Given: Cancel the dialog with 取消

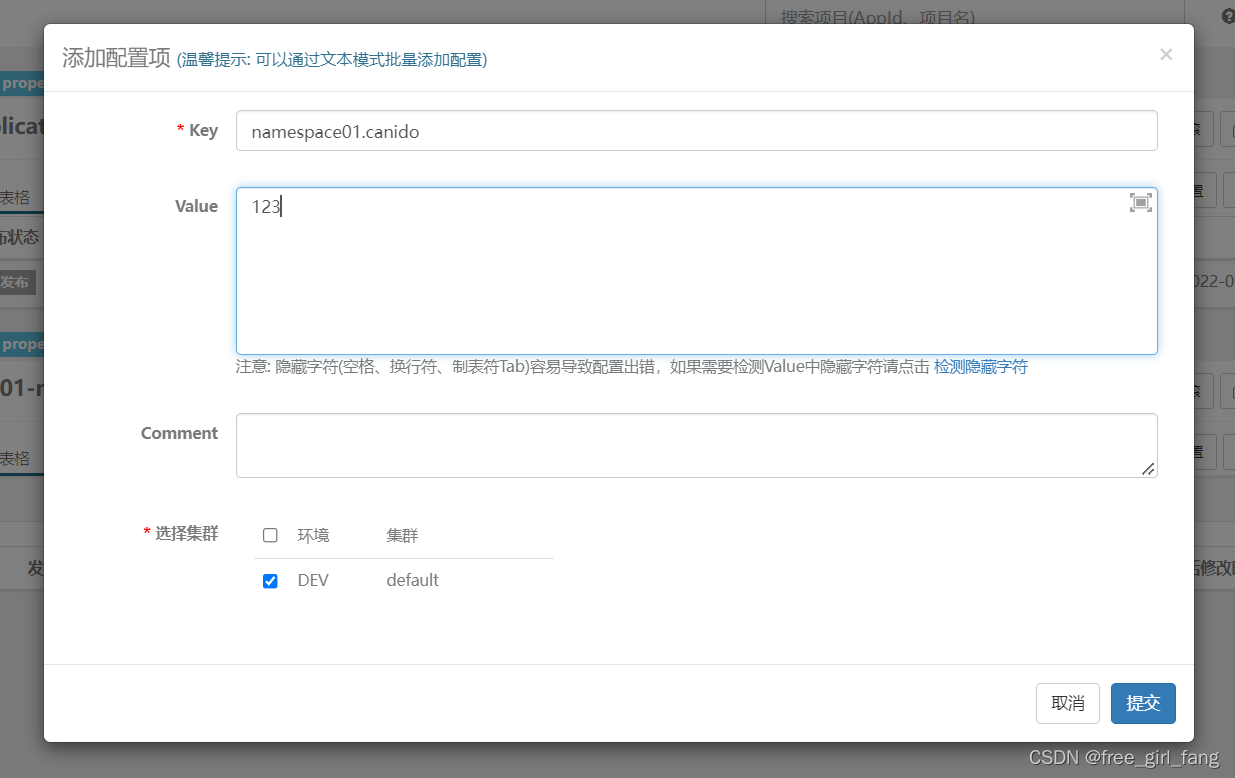Looking at the screenshot, I should 1068,703.
